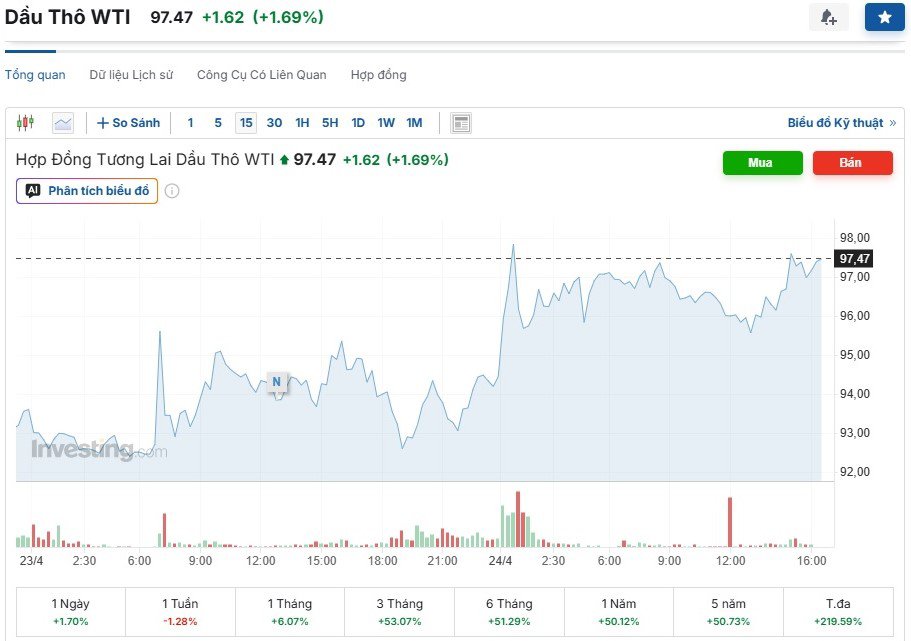911x641 pixels.
Task: Select the 1D chart interval
Action: (358, 123)
